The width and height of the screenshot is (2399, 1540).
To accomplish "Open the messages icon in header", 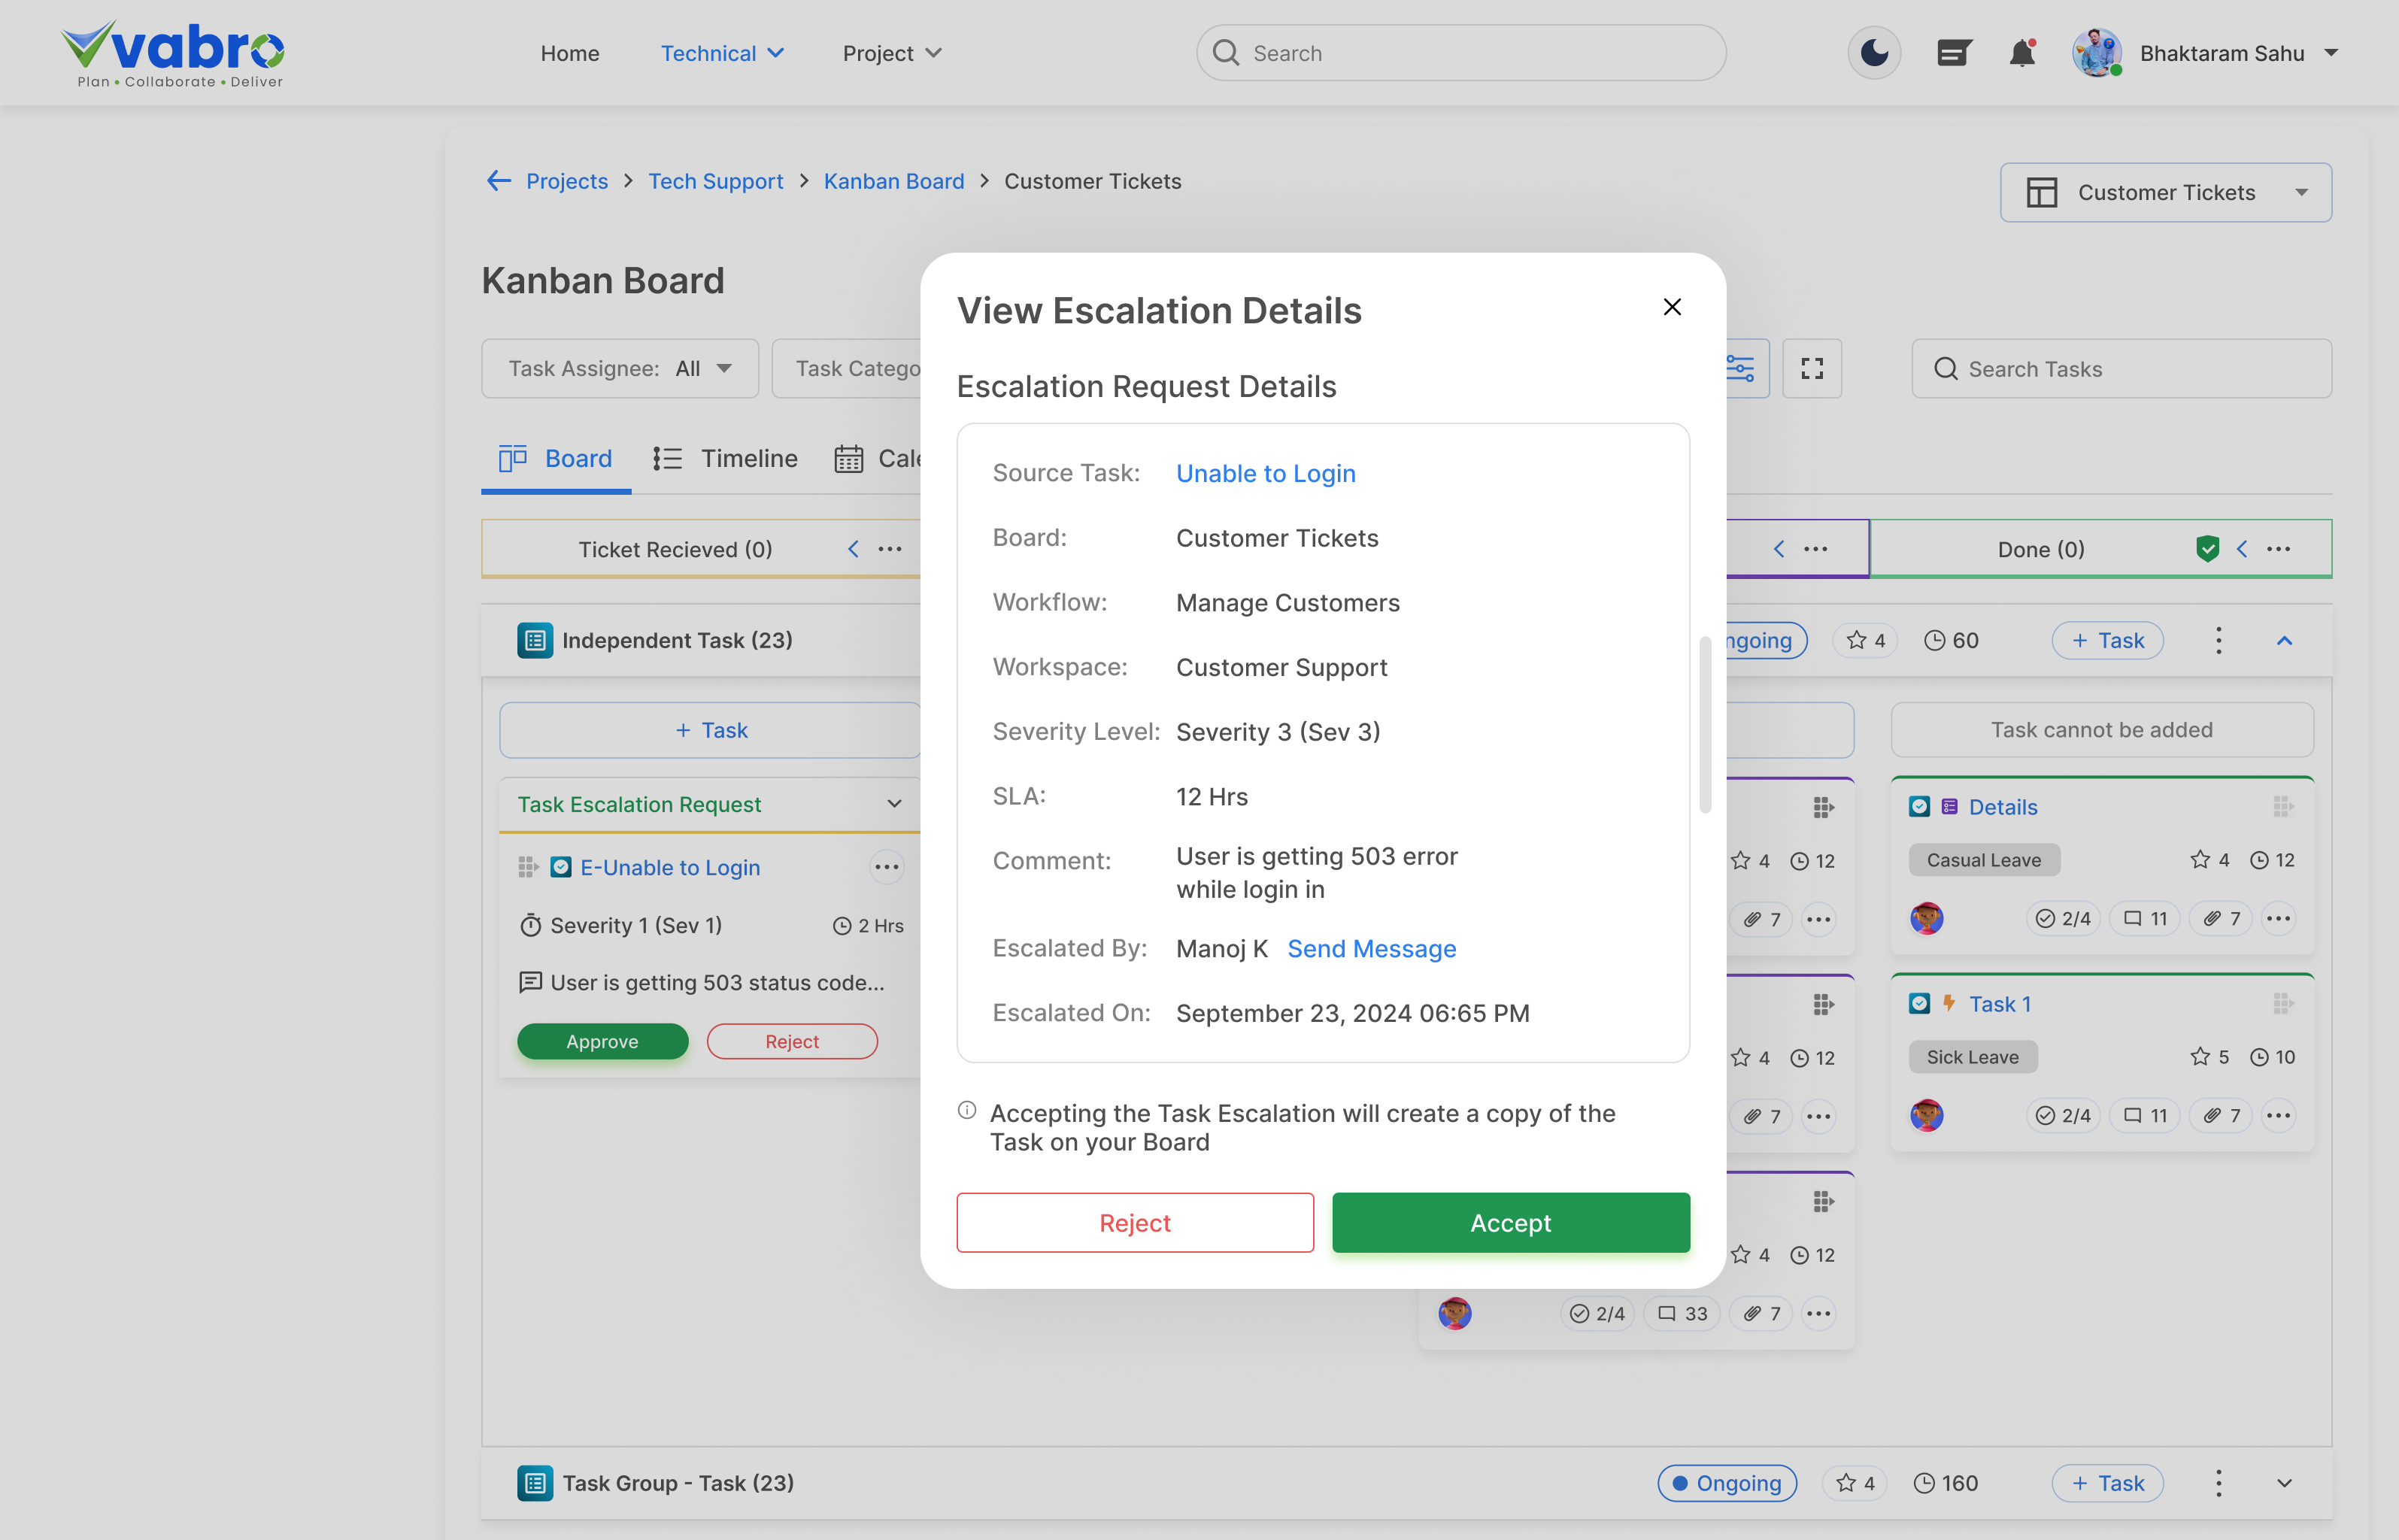I will [x=1953, y=53].
